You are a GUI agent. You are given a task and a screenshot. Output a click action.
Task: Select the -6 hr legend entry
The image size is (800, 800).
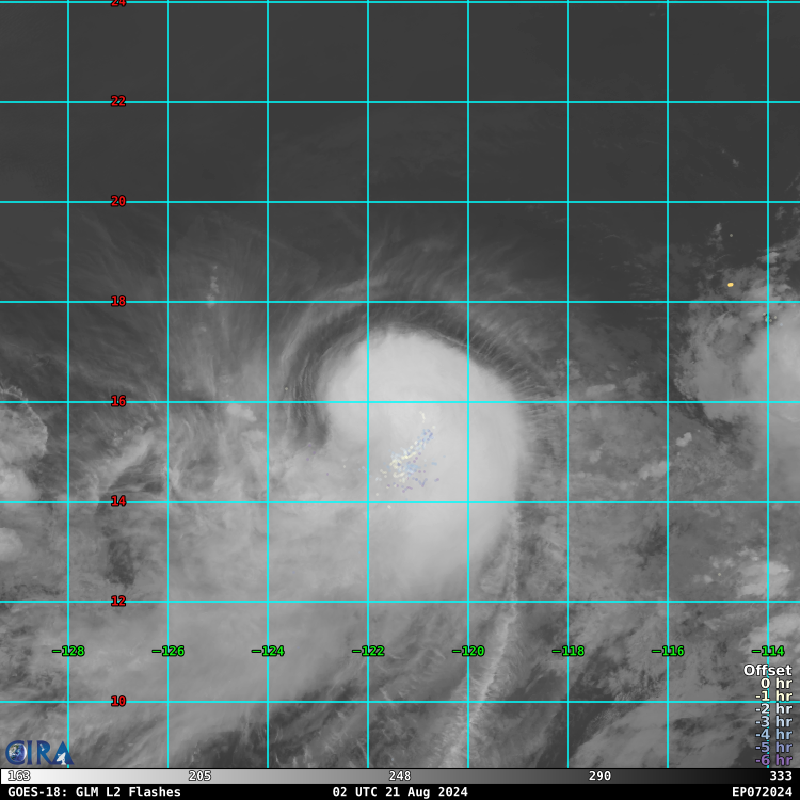(773, 760)
